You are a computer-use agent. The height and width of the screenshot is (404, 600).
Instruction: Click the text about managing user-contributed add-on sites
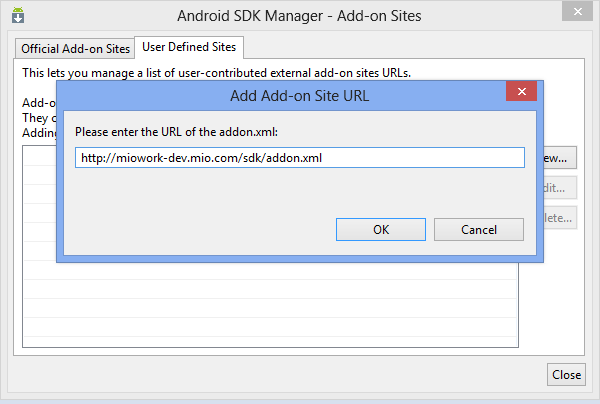[216, 73]
